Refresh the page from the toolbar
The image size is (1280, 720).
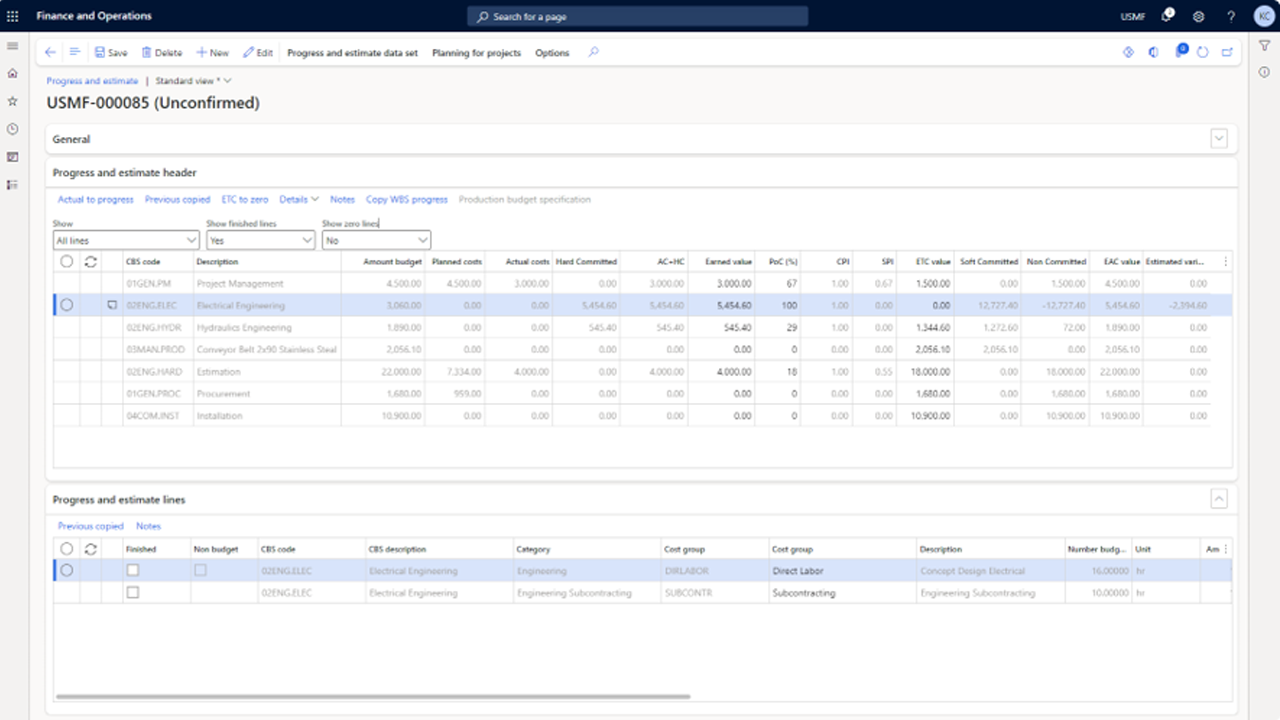1203,53
